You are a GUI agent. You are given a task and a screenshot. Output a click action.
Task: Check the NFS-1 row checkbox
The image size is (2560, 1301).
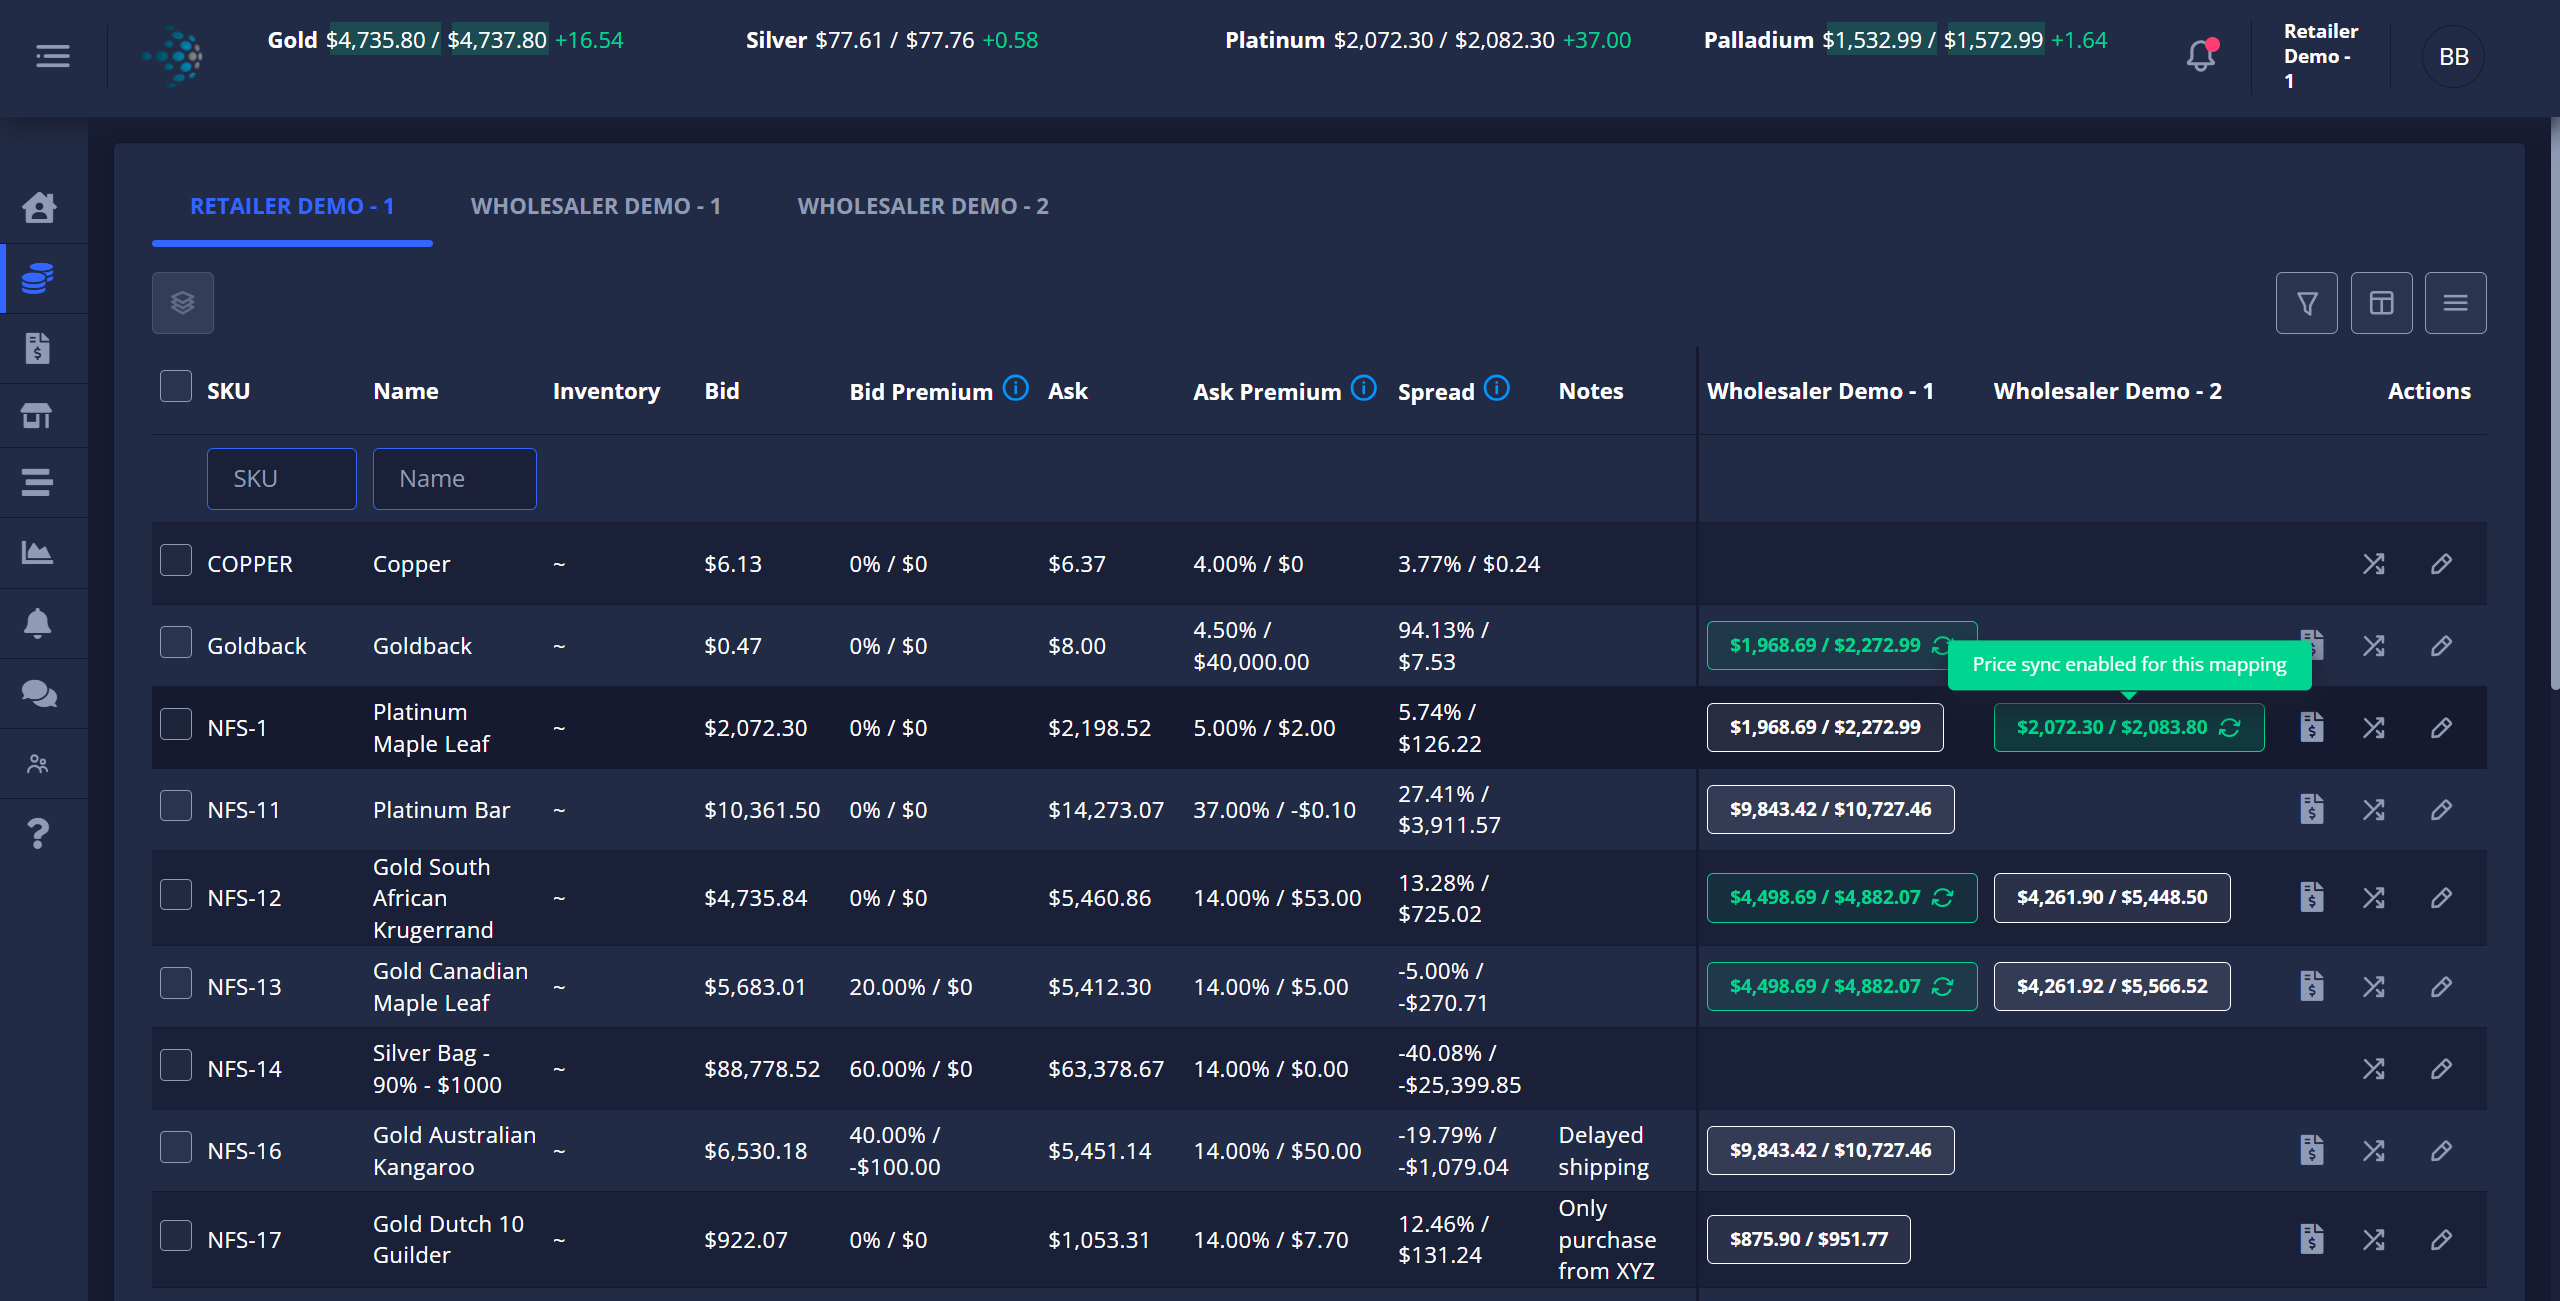pos(176,724)
